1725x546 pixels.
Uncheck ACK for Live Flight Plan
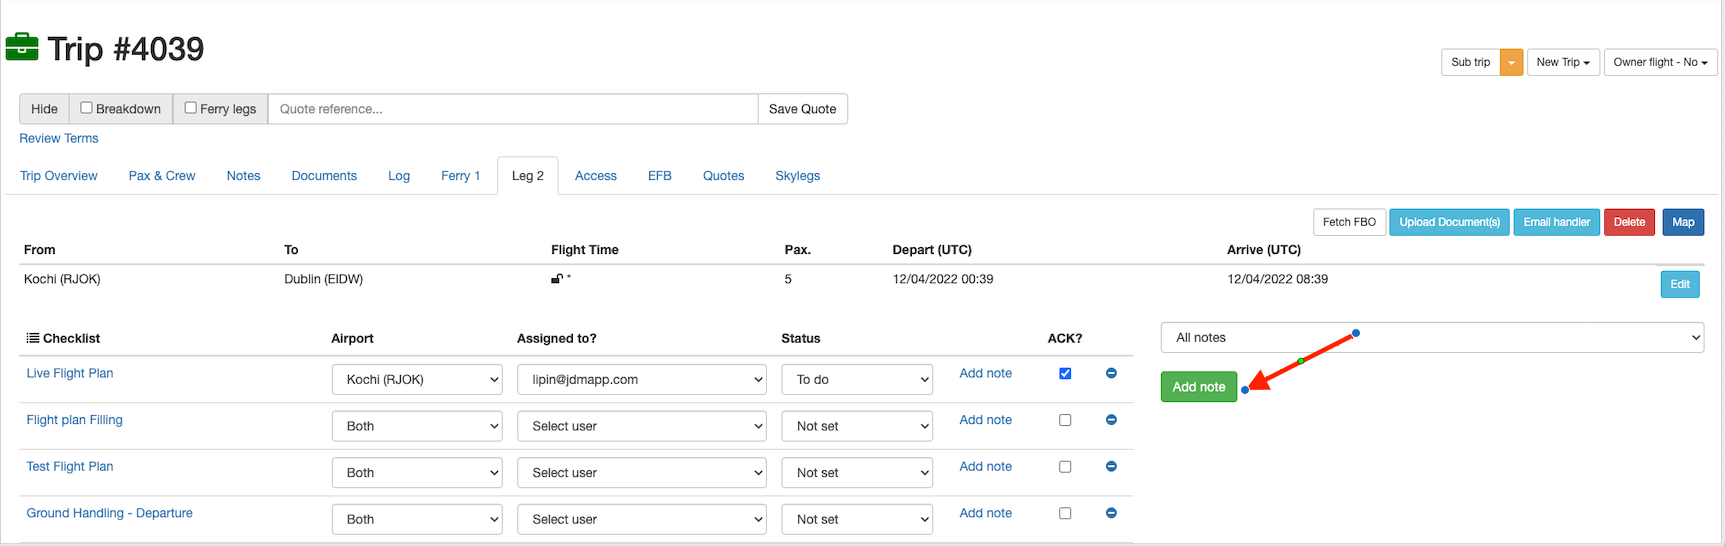(x=1065, y=373)
